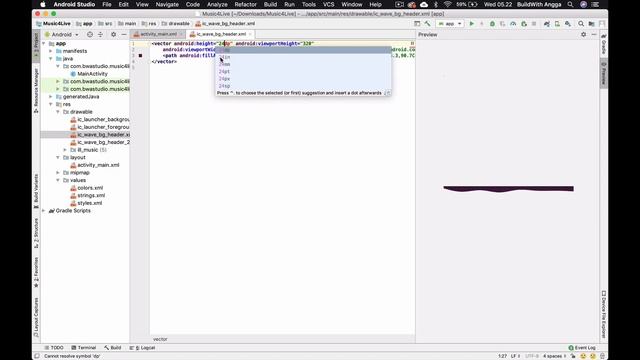Image resolution: width=640 pixels, height=360 pixels.
Task: Click the Search Everywhere magnifier in the toolbar
Action: coord(581,24)
